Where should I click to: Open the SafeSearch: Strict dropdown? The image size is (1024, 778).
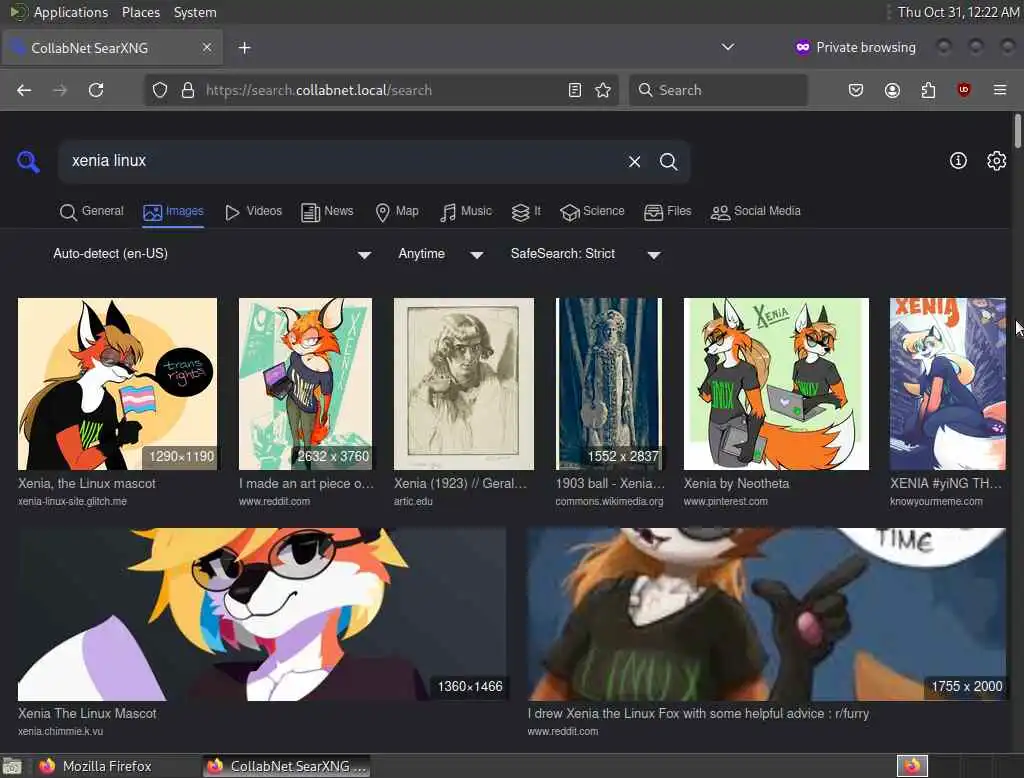pyautogui.click(x=586, y=254)
